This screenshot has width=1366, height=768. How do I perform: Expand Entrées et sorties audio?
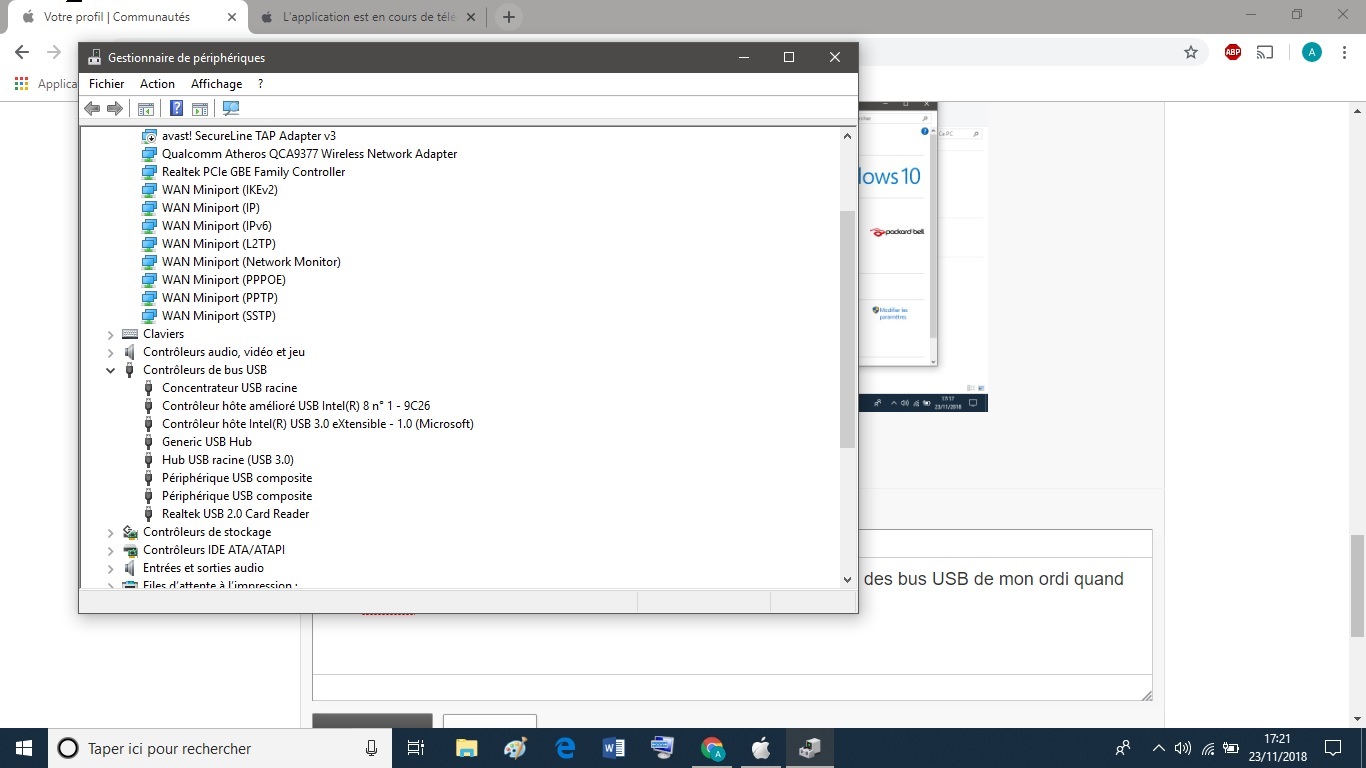pyautogui.click(x=111, y=568)
